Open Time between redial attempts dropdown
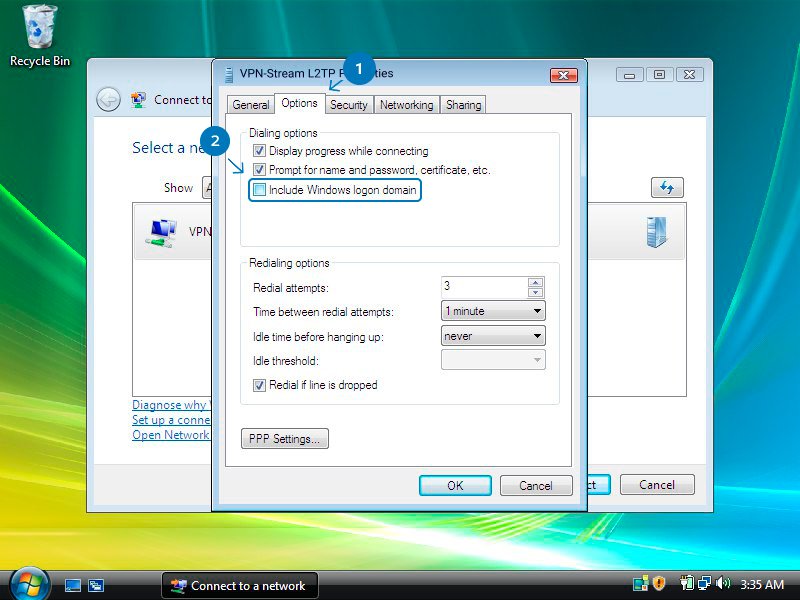The image size is (800, 600). tap(493, 311)
